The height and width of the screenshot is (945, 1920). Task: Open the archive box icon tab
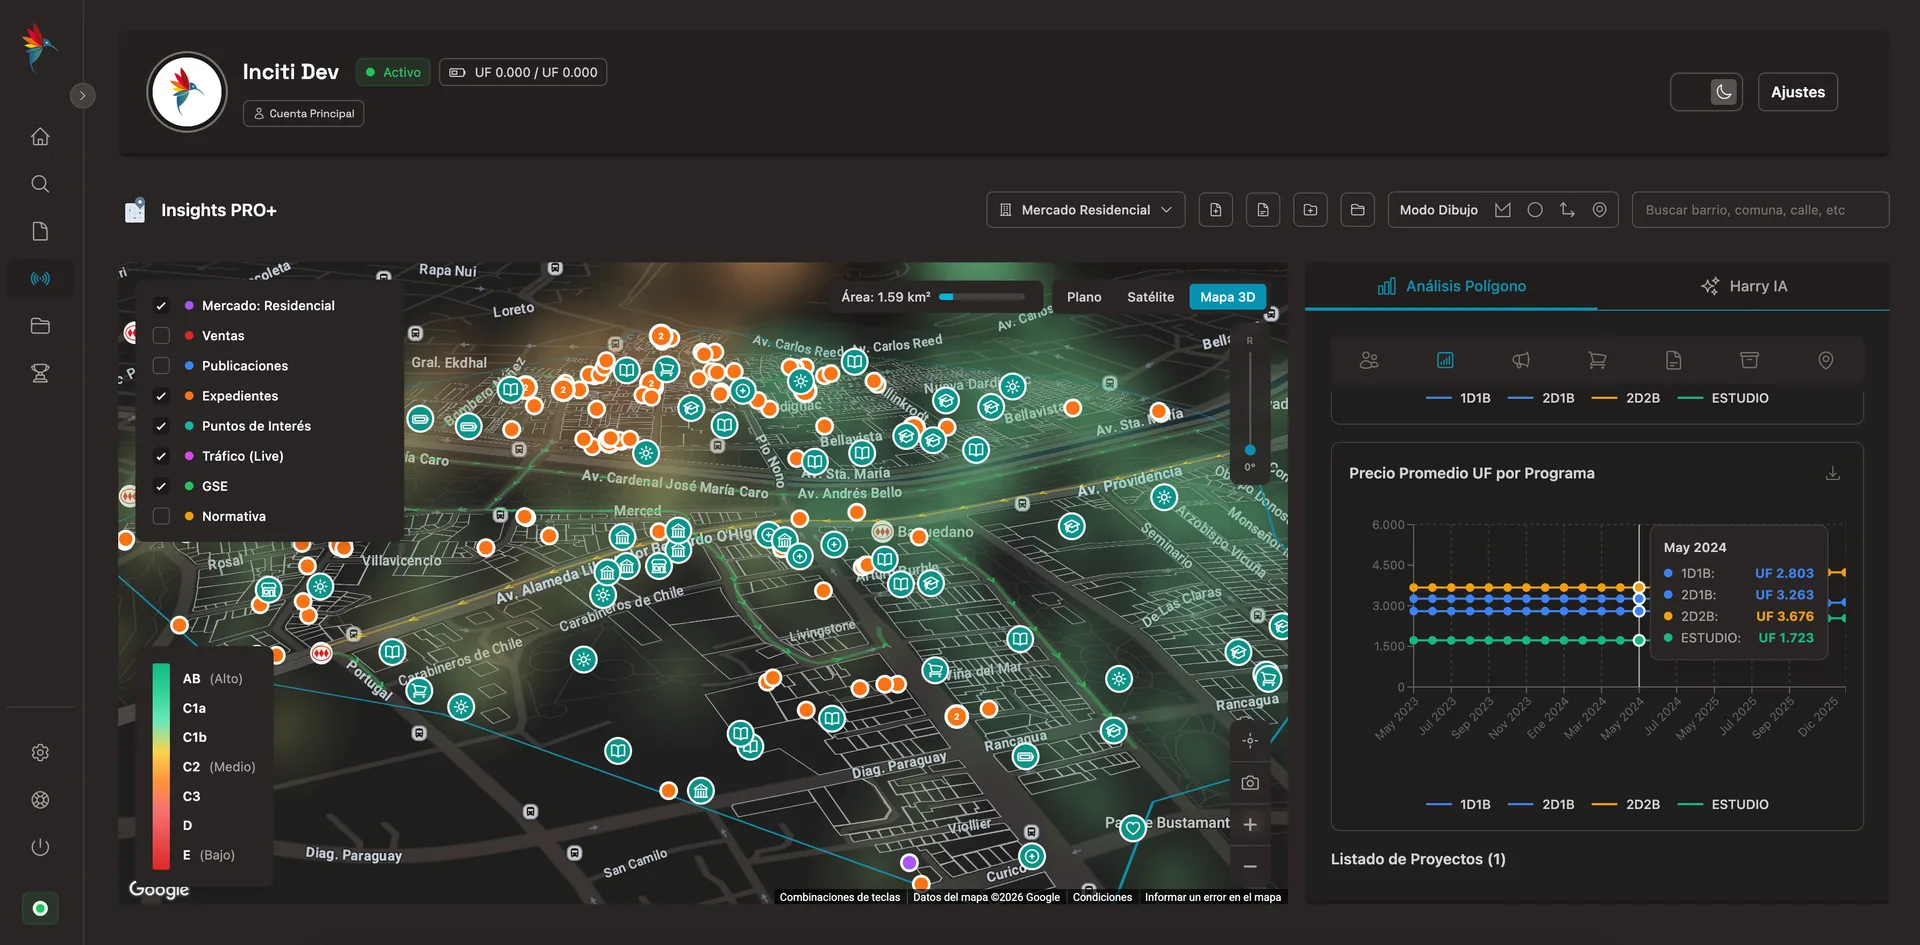pos(1749,360)
